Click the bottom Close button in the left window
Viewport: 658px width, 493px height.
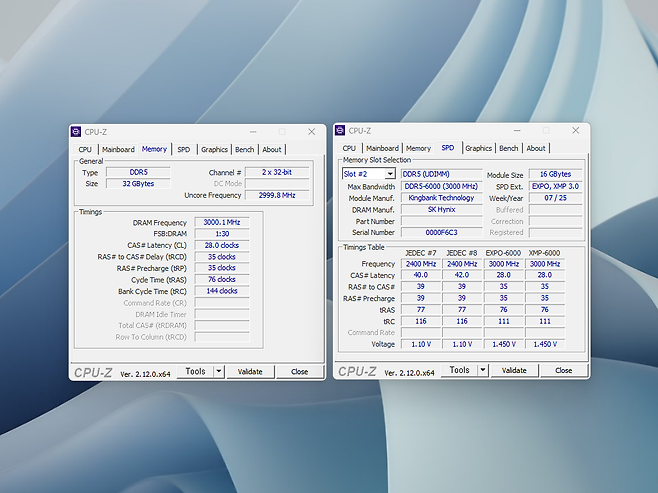[299, 371]
